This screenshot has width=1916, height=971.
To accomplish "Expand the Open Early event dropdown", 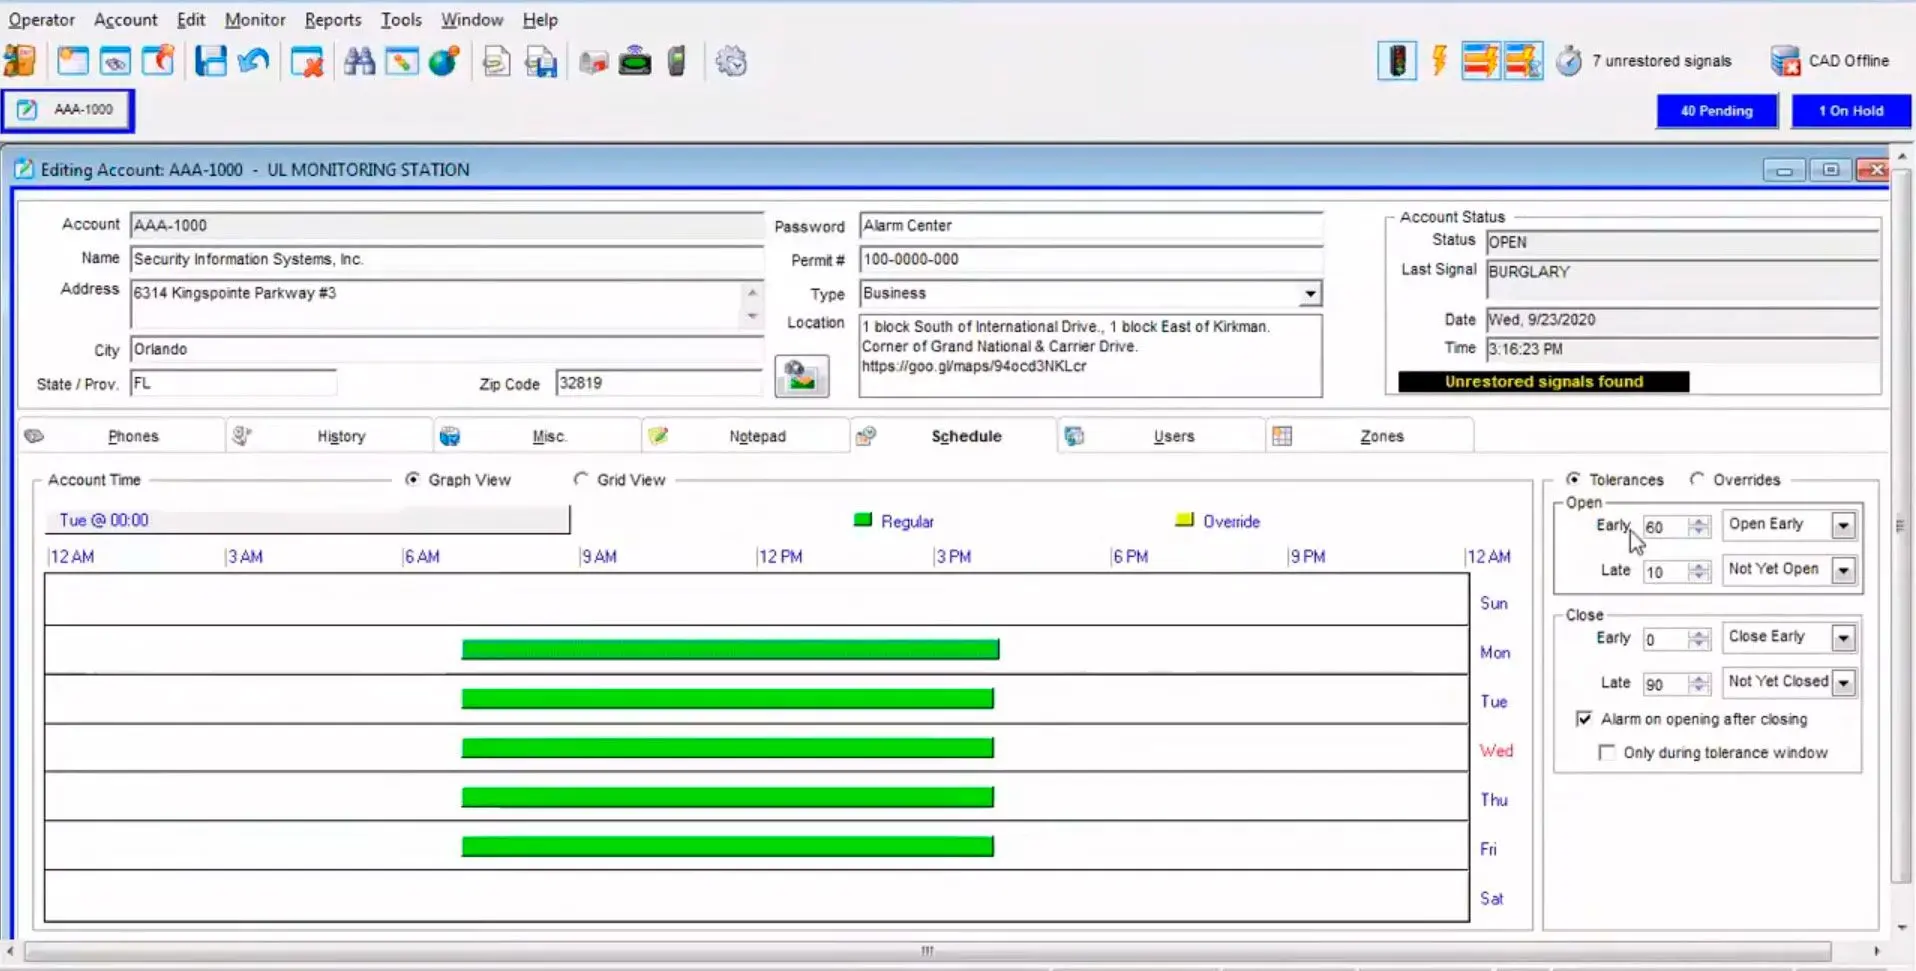I will tap(1843, 526).
